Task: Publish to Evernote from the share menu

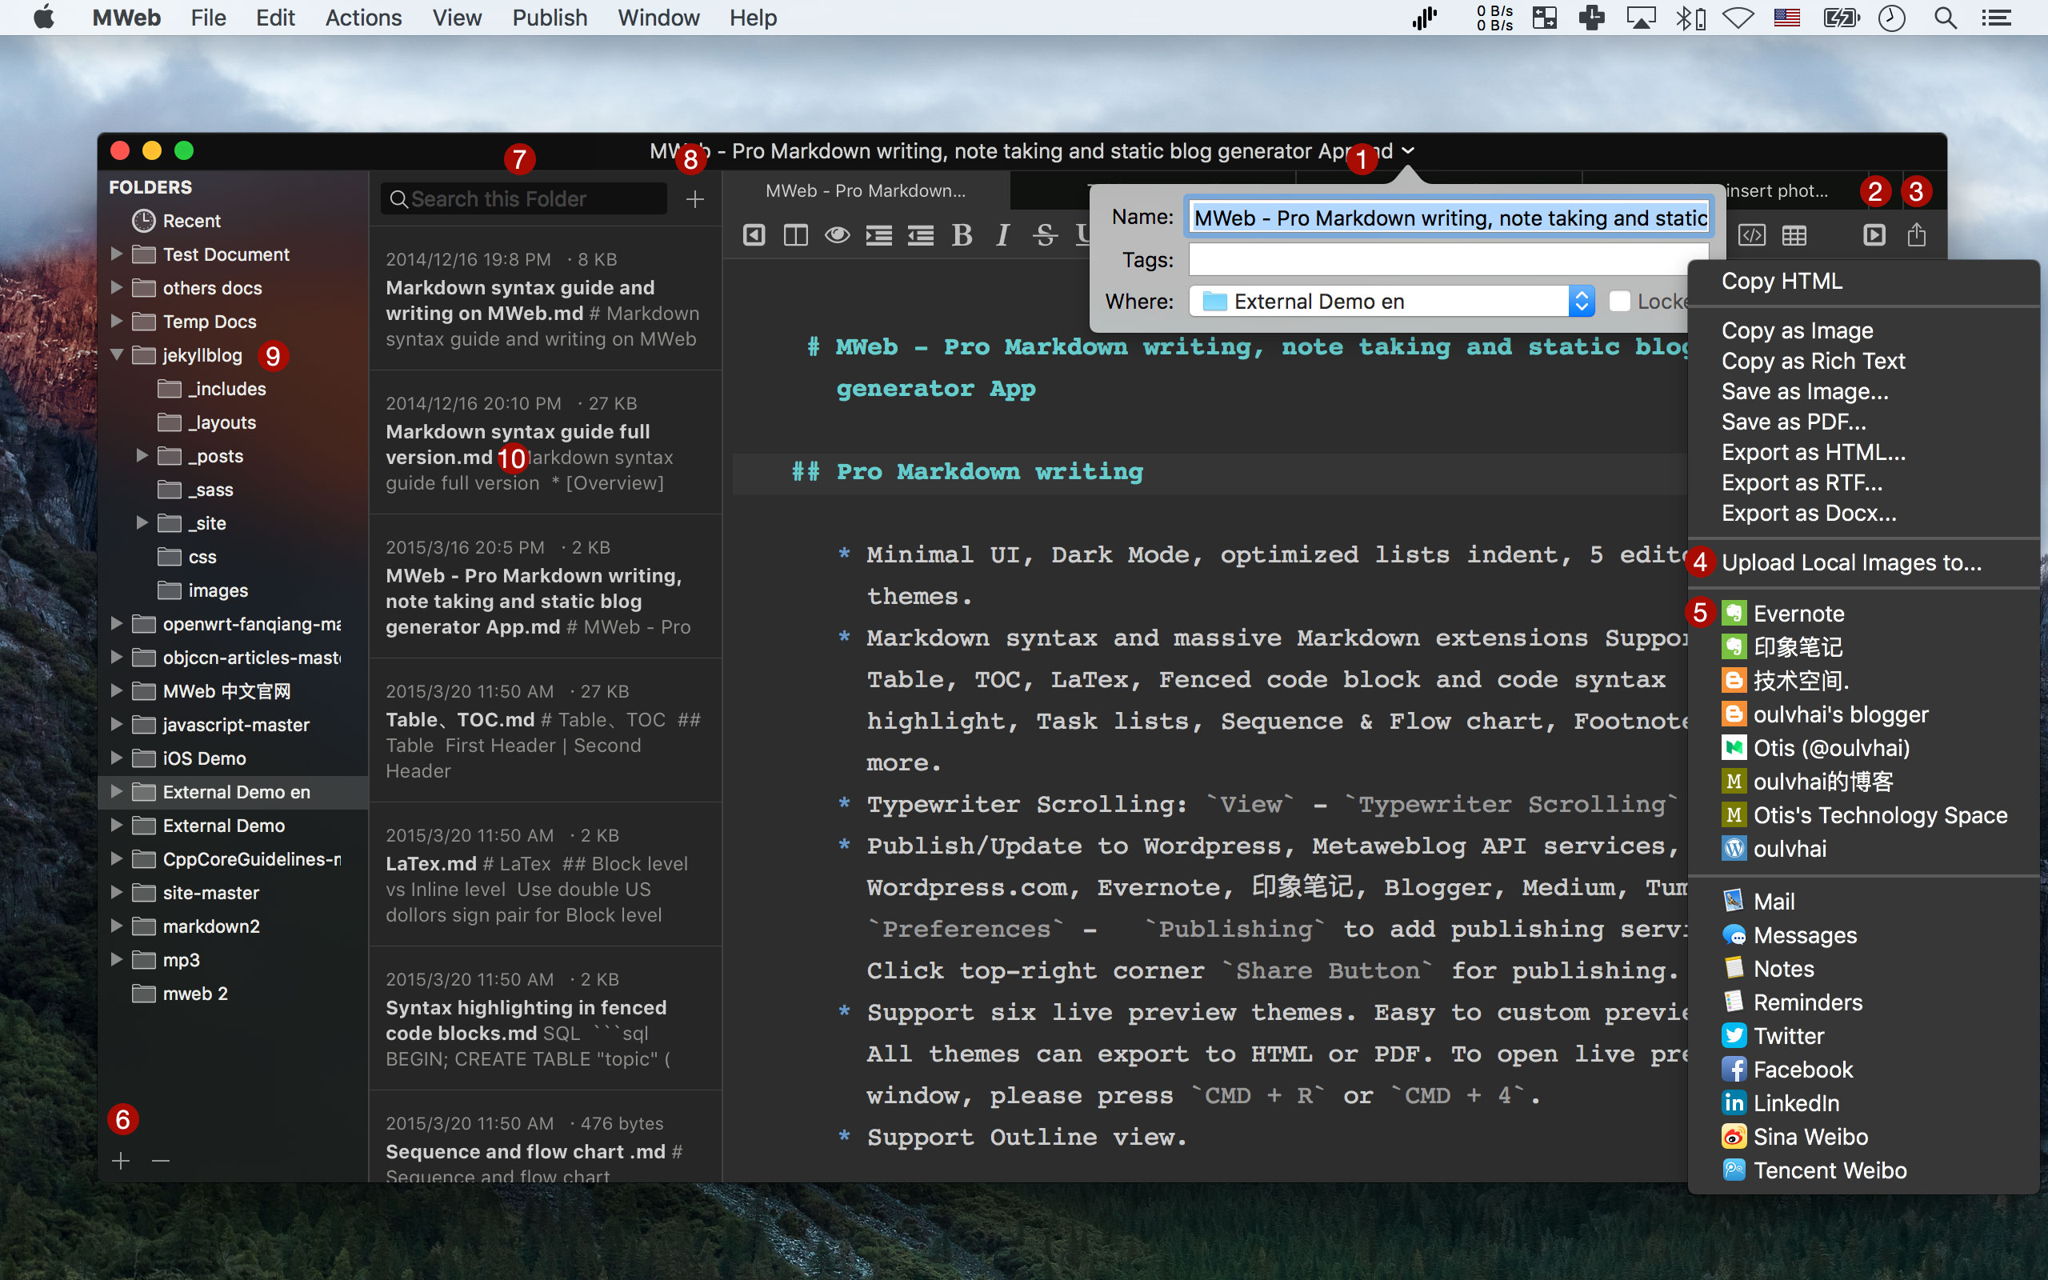Action: pos(1782,614)
